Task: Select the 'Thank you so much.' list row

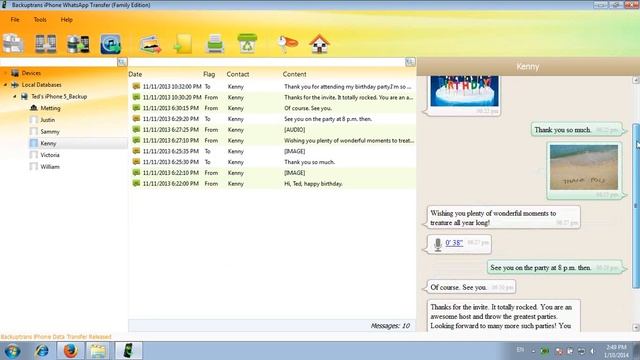Action: pos(272,162)
